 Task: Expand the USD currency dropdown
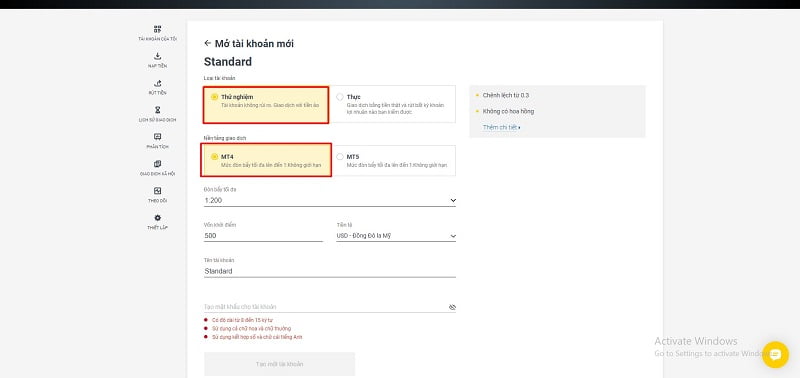click(396, 236)
